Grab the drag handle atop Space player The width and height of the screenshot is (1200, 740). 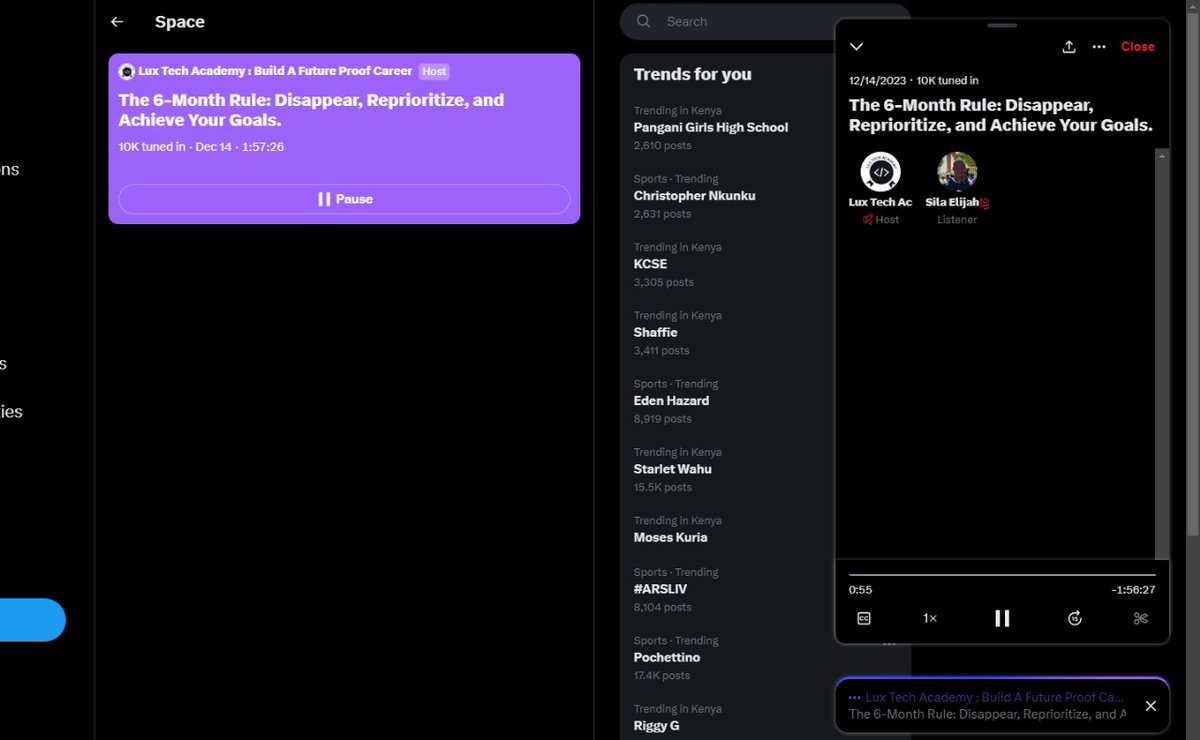tap(1002, 25)
